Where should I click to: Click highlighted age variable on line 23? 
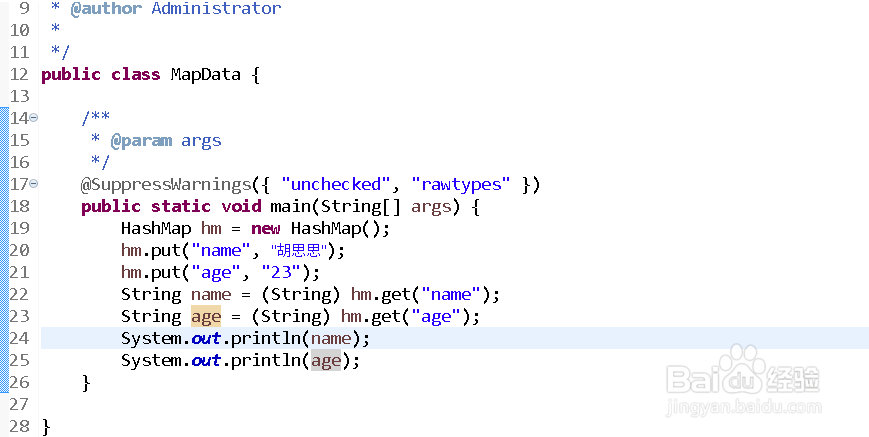(x=206, y=317)
